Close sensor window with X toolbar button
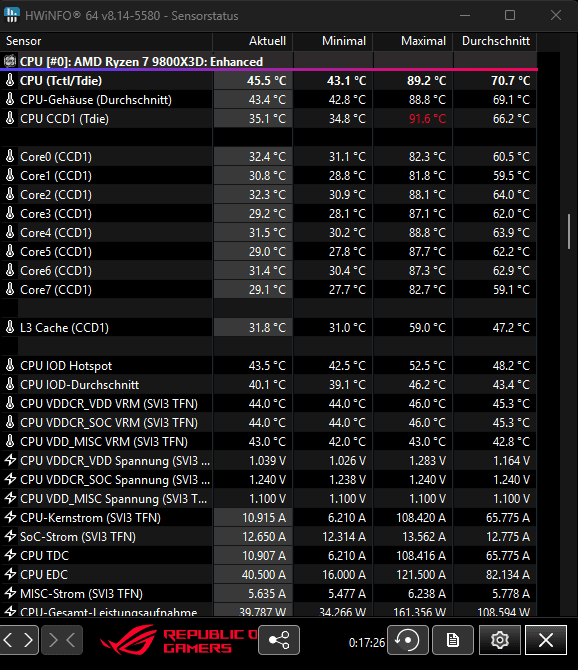 [x=546, y=640]
